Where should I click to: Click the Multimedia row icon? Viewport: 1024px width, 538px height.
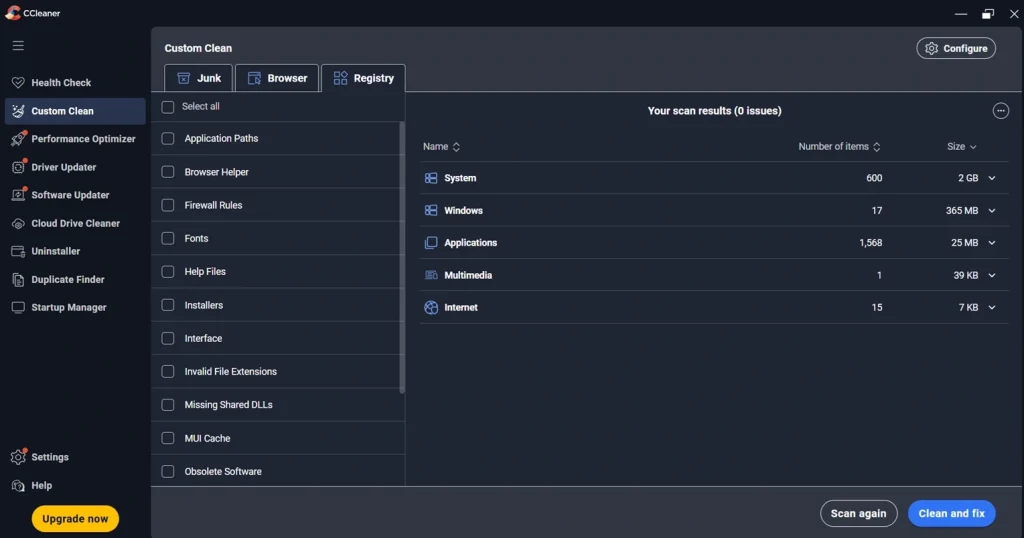pos(431,275)
